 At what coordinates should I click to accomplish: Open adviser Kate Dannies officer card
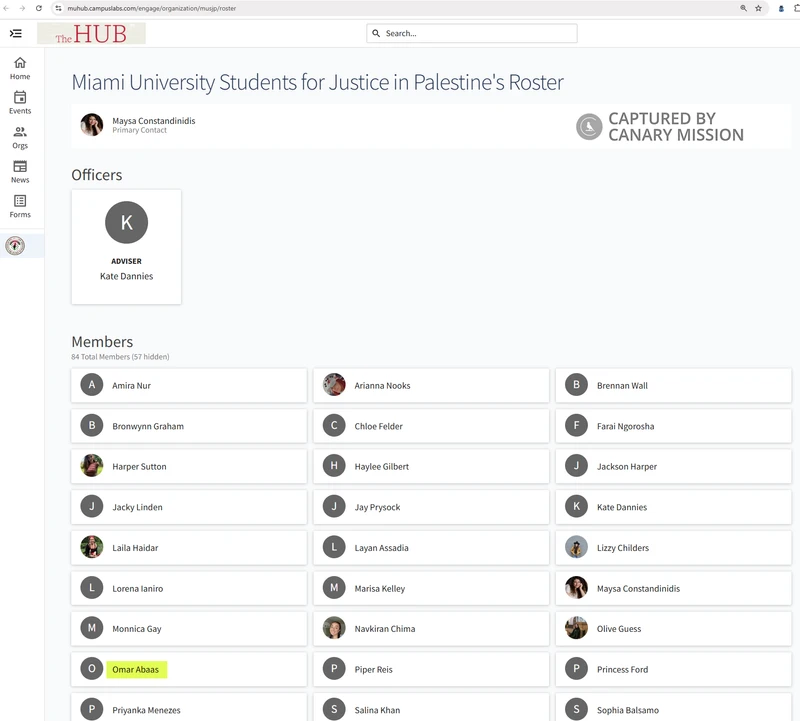point(127,247)
